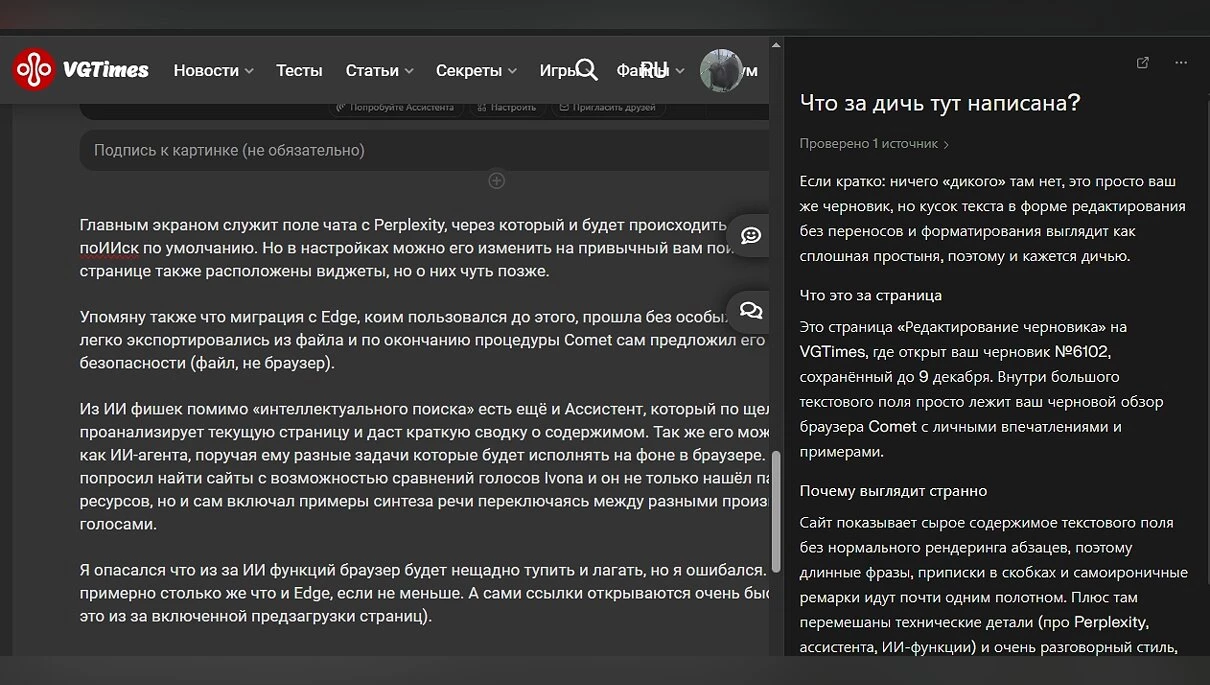Open the assistant panel three-dots menu
This screenshot has width=1210, height=685.
[x=1181, y=62]
